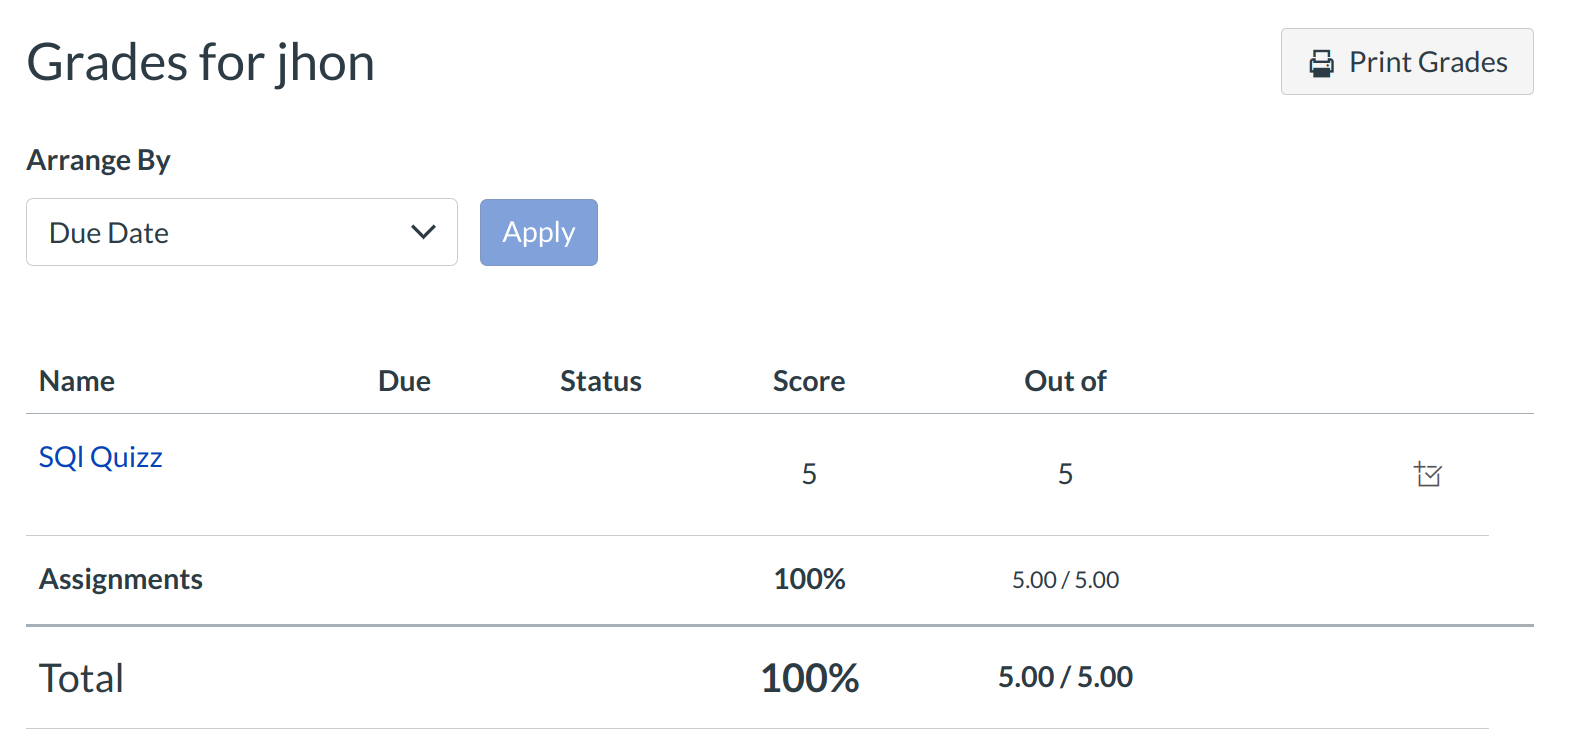Click the Status column header
1574x756 pixels.
(600, 381)
